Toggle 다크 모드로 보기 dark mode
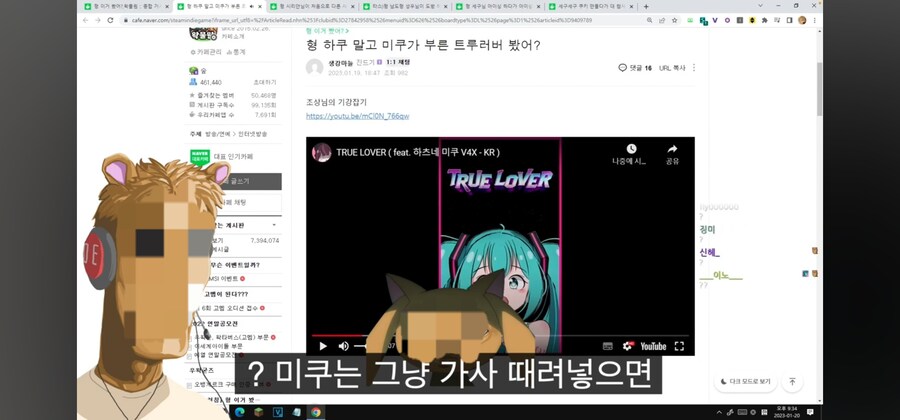The height and width of the screenshot is (420, 900). tap(746, 382)
